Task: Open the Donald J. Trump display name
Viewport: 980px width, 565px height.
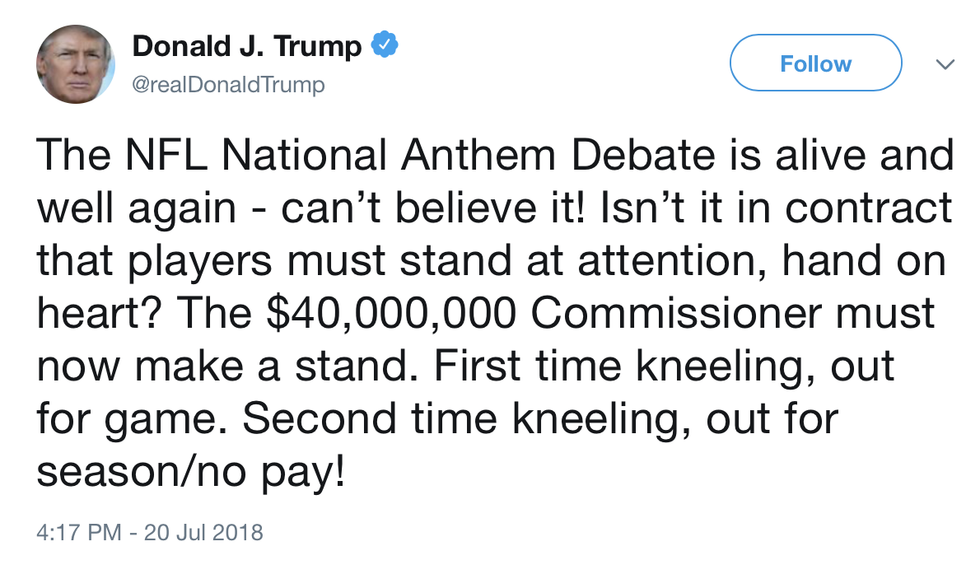Action: coord(249,46)
